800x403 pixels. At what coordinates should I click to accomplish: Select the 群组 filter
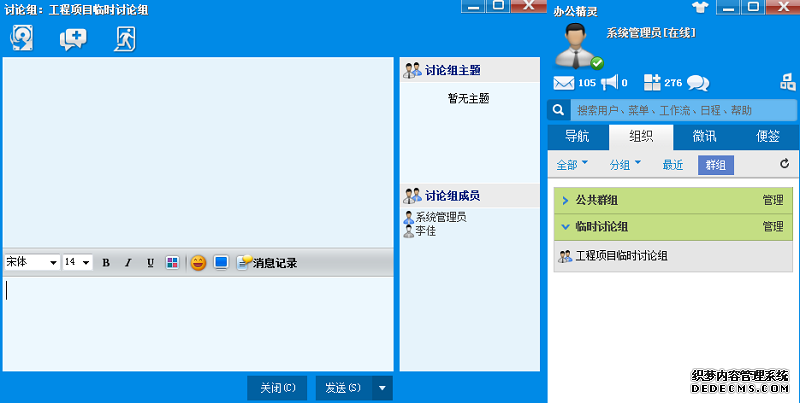(716, 165)
